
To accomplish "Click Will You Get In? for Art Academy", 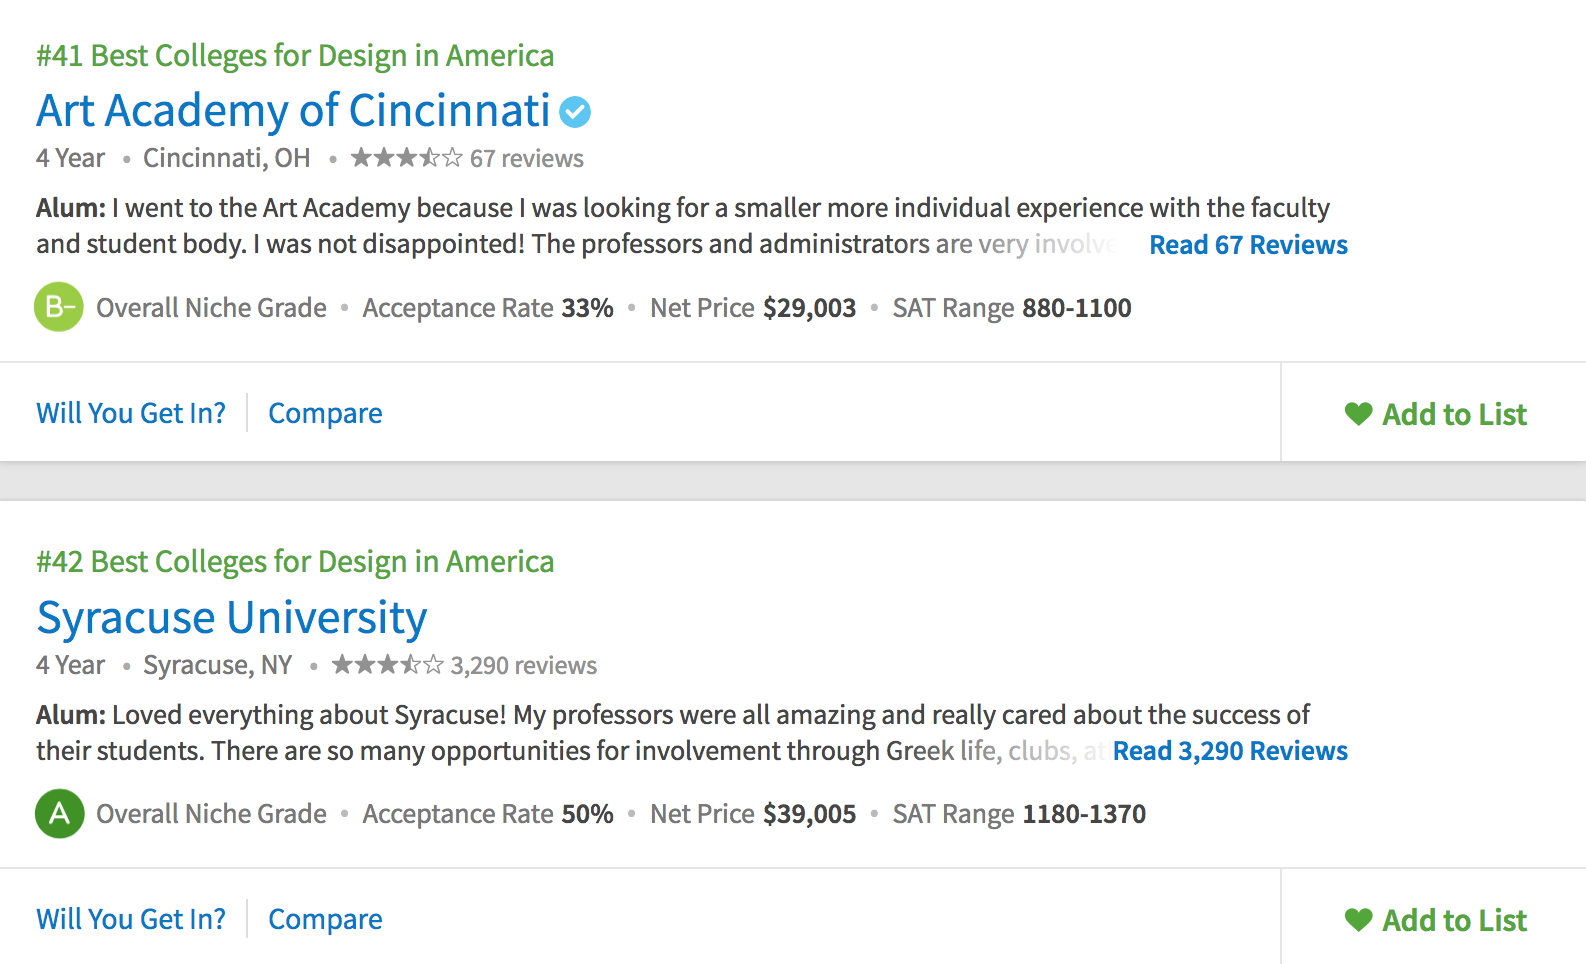I will pyautogui.click(x=131, y=413).
